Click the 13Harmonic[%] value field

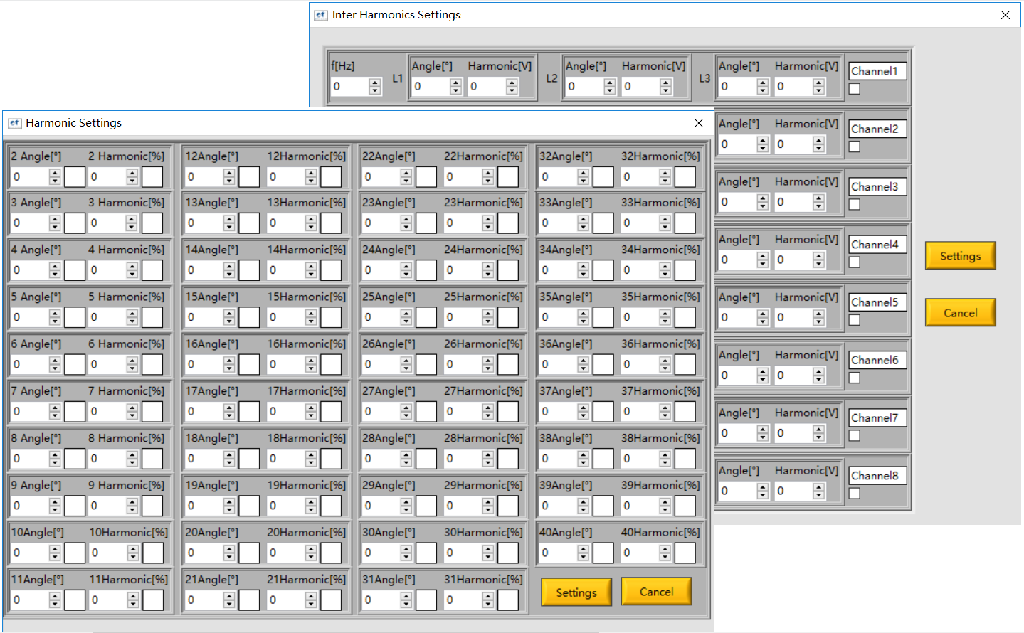pos(285,223)
